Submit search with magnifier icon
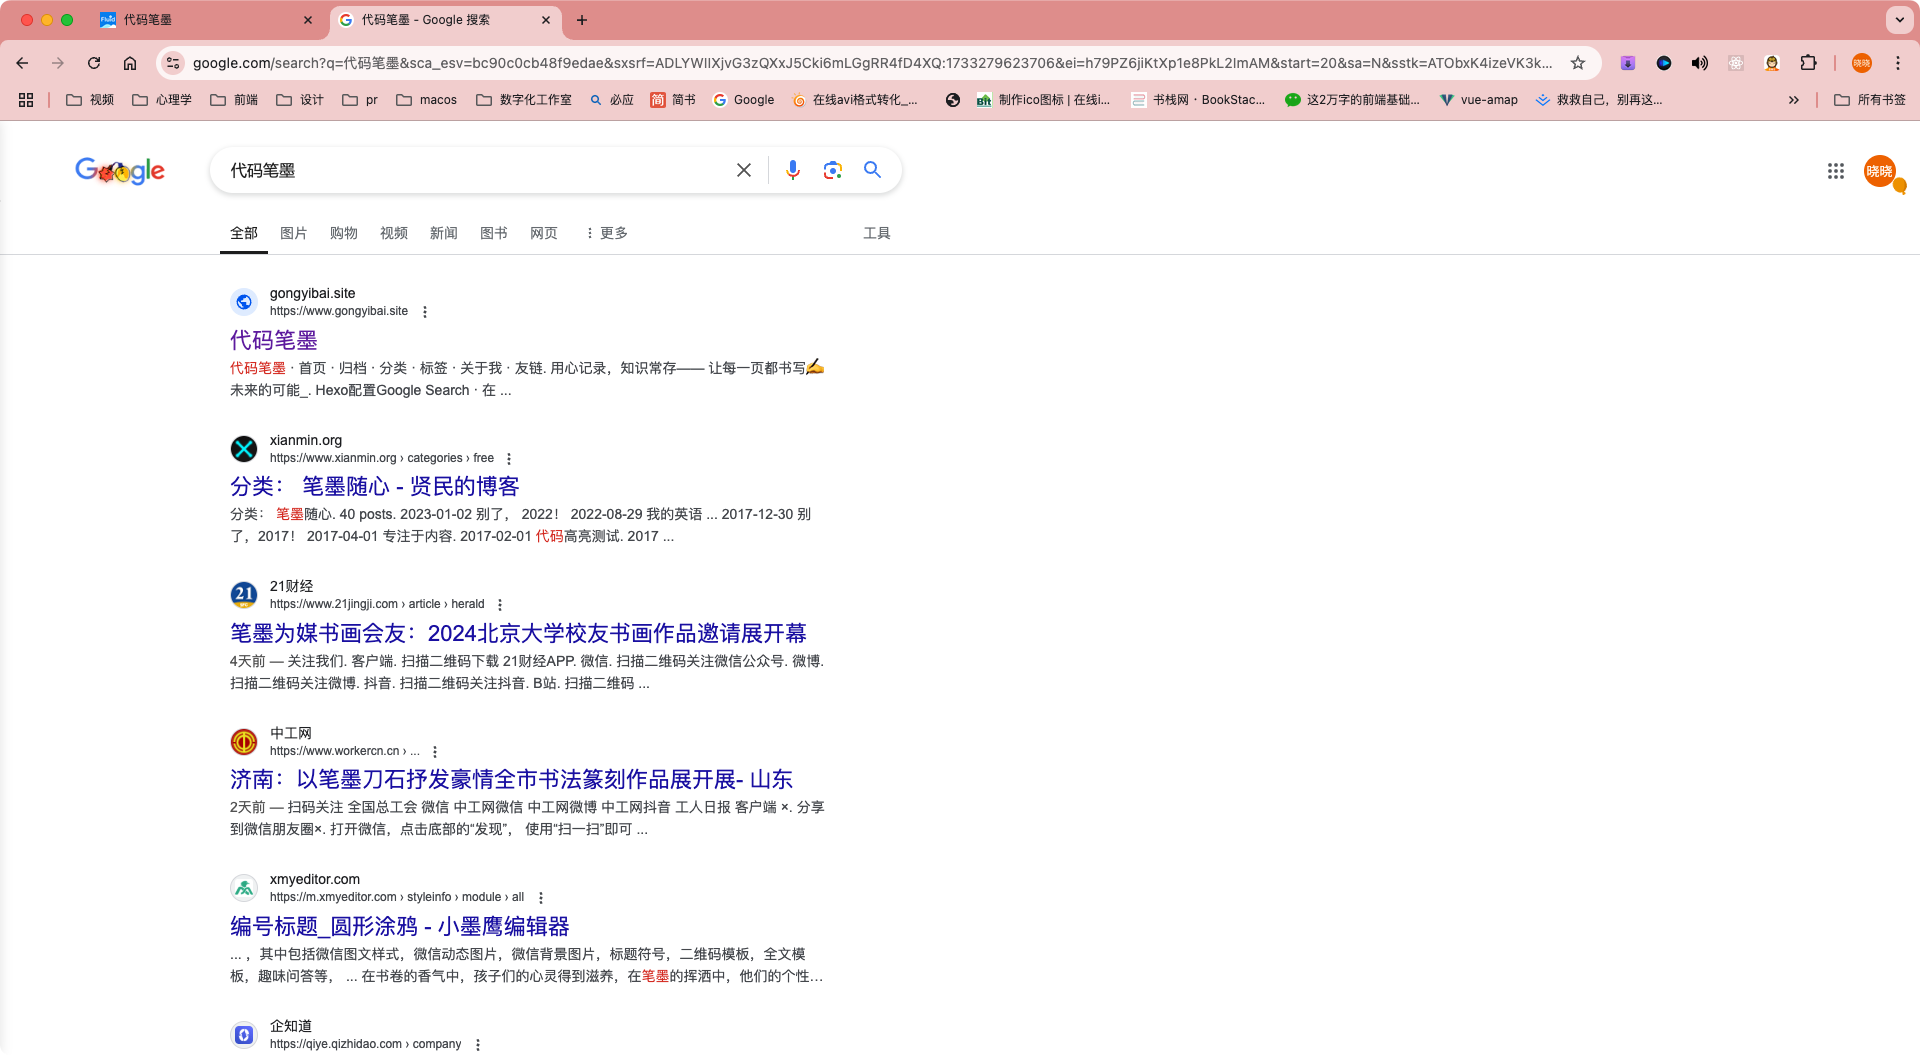 tap(873, 170)
